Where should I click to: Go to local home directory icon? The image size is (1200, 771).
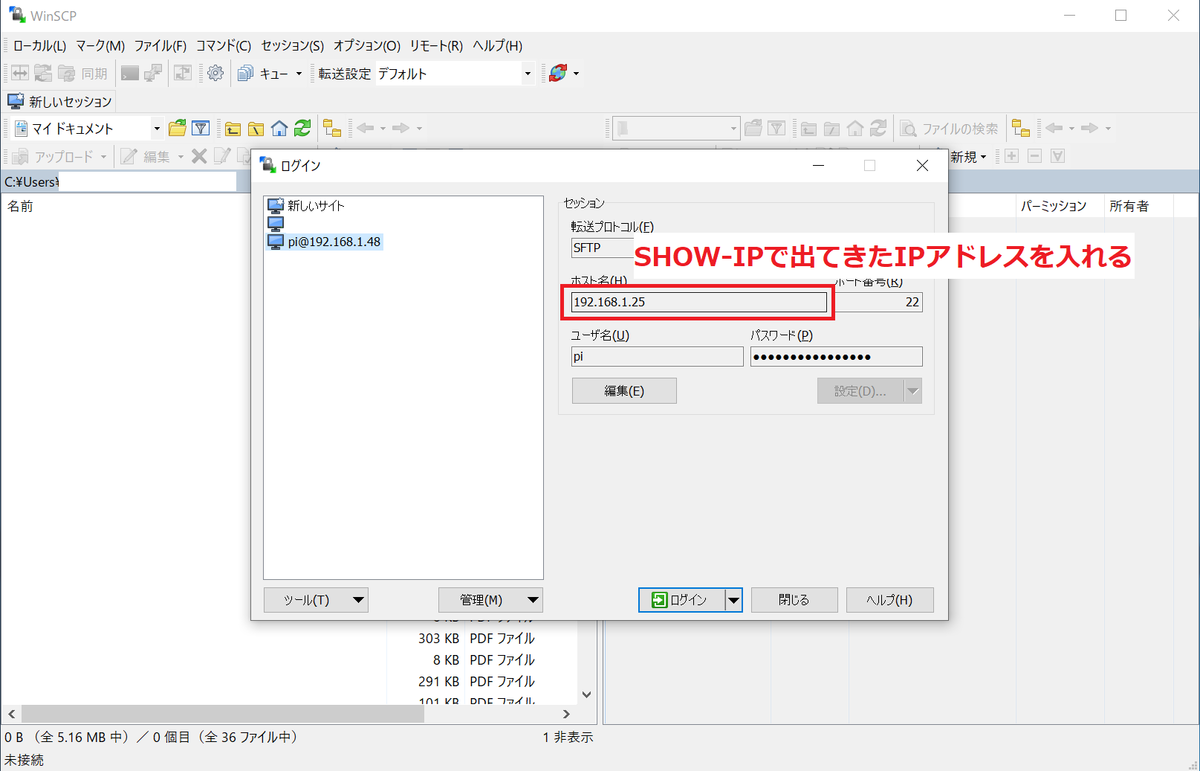(x=279, y=128)
